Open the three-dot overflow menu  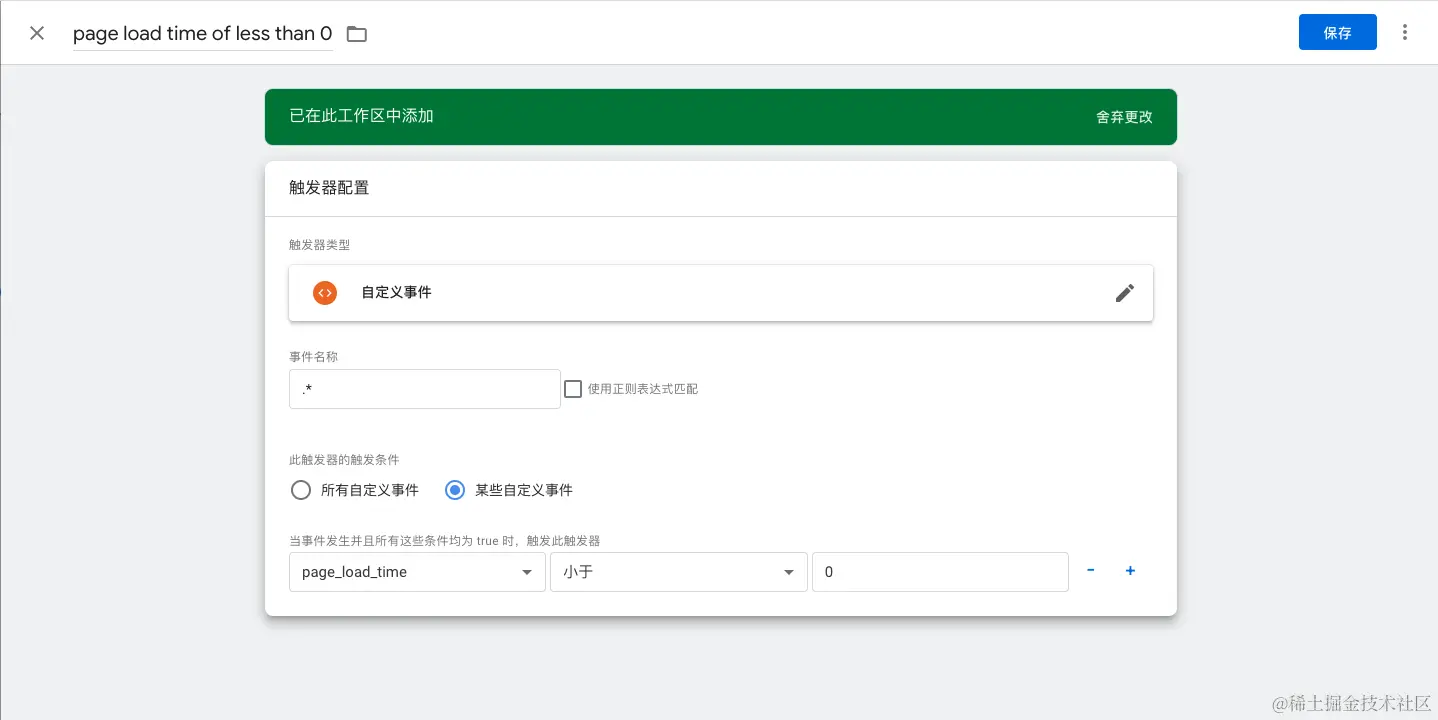[x=1404, y=32]
